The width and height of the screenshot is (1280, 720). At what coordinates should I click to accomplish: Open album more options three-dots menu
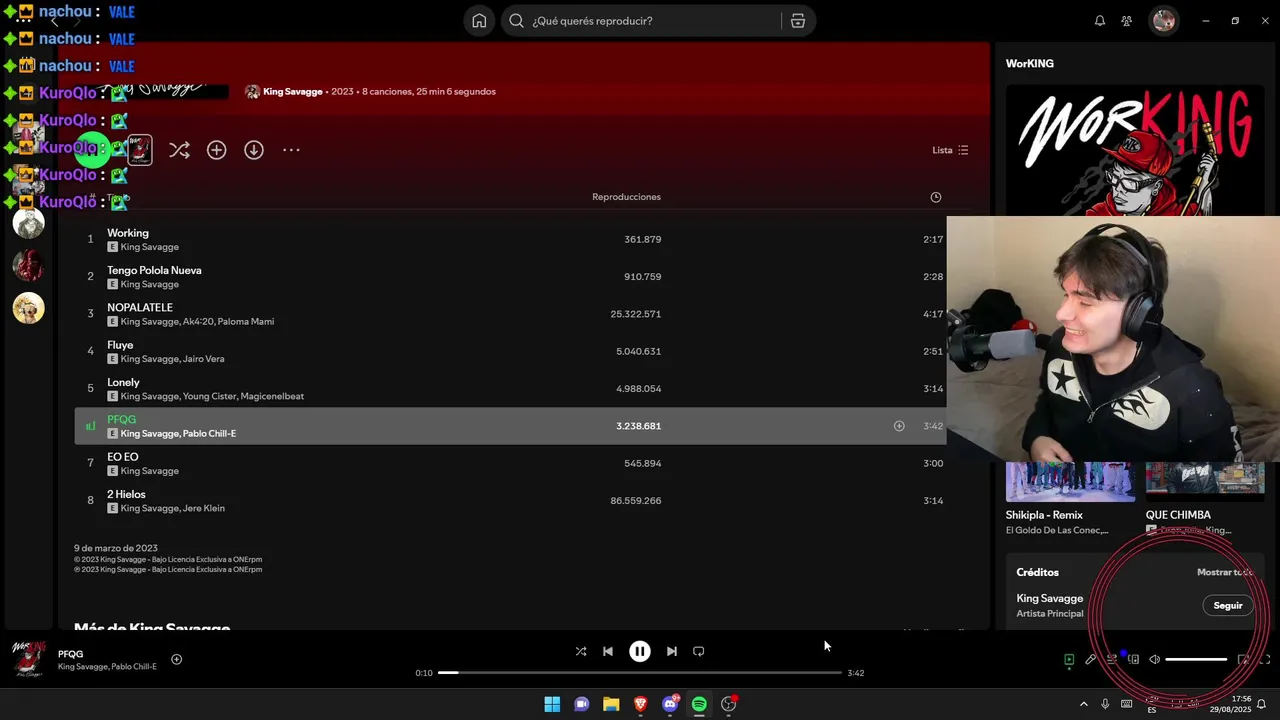(x=291, y=150)
